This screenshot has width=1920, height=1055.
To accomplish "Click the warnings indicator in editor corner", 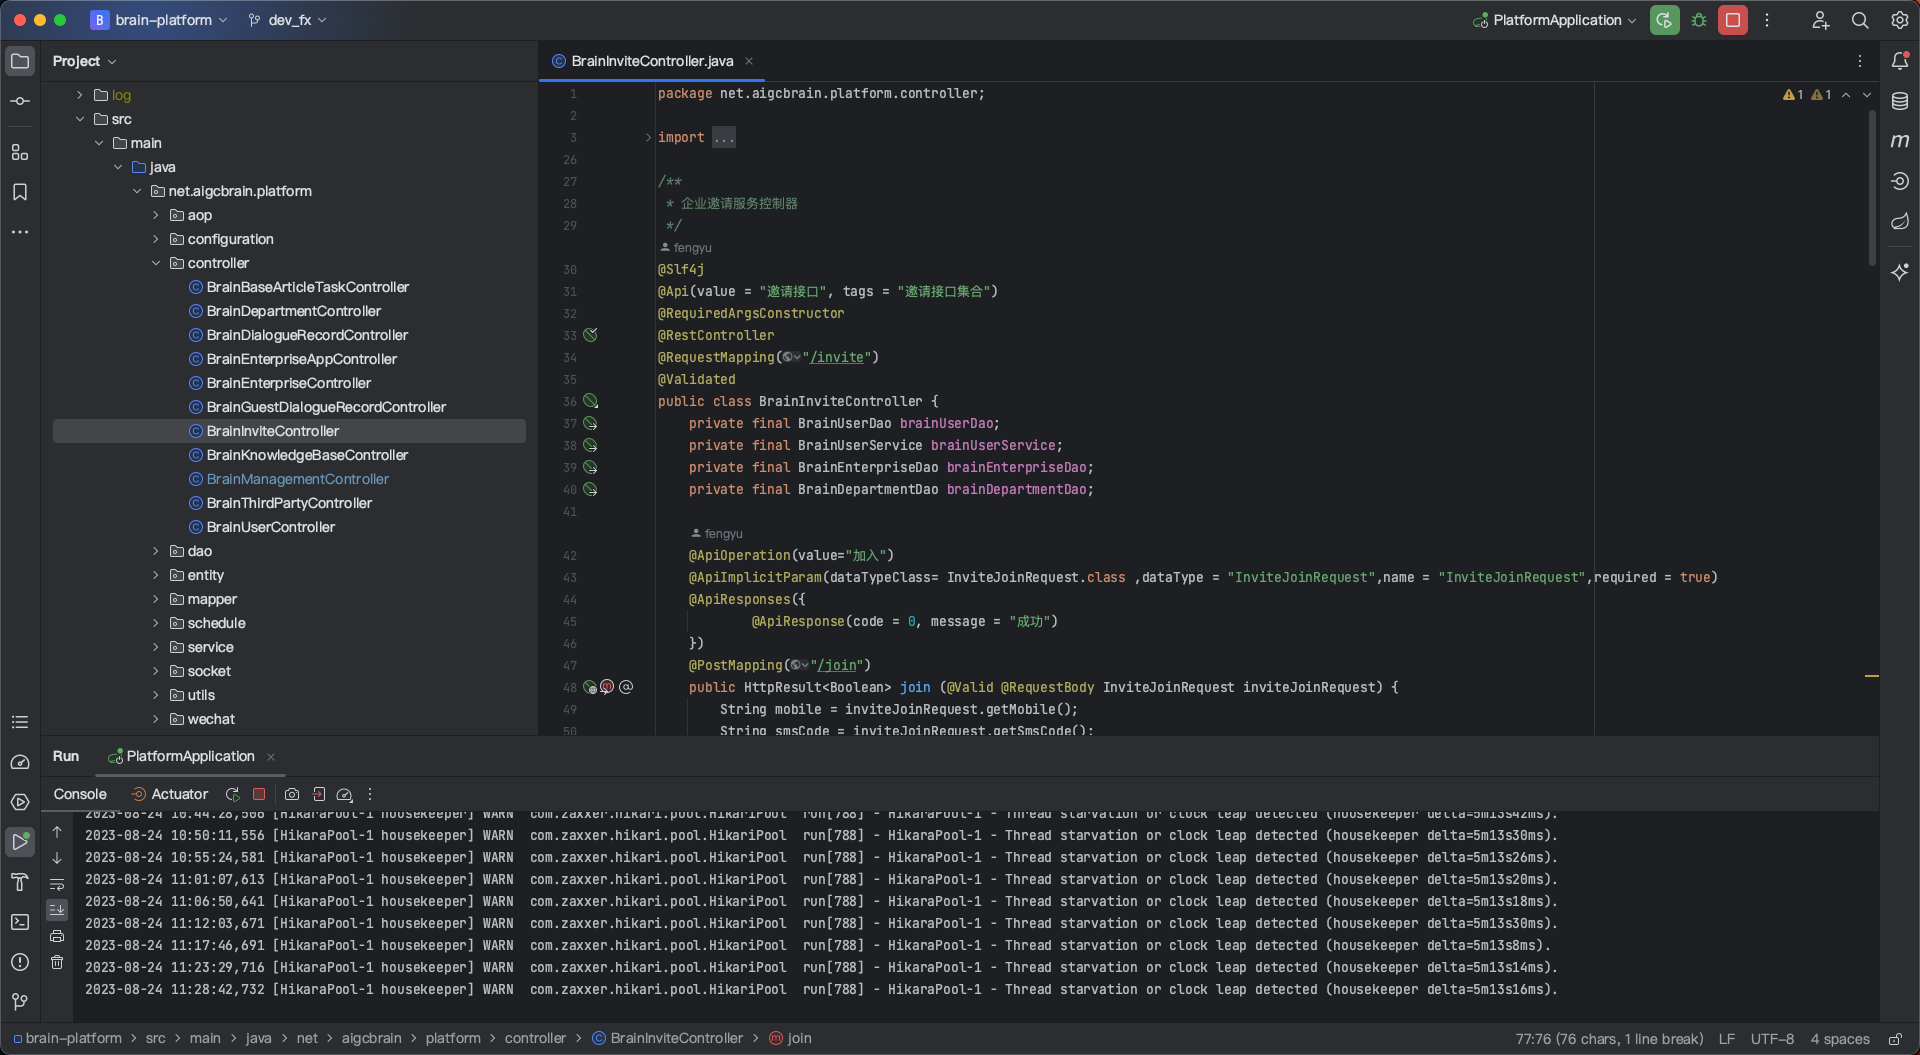I will click(1807, 95).
